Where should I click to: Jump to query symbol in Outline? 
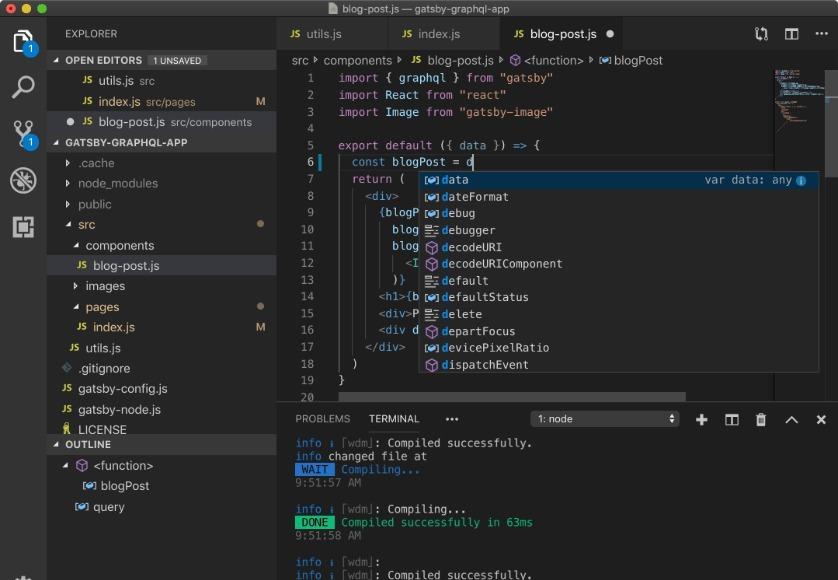click(161, 507)
